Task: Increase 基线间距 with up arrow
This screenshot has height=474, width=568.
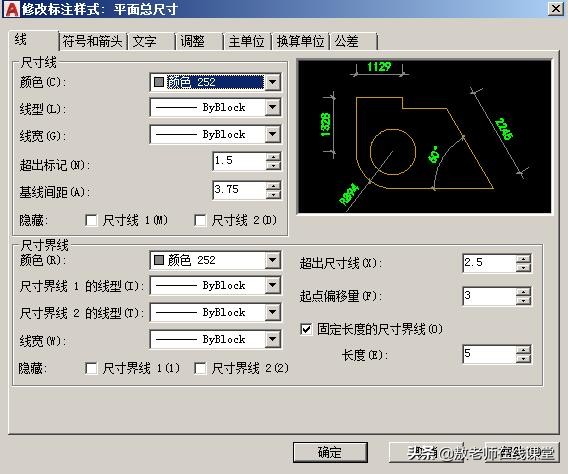Action: pos(273,186)
